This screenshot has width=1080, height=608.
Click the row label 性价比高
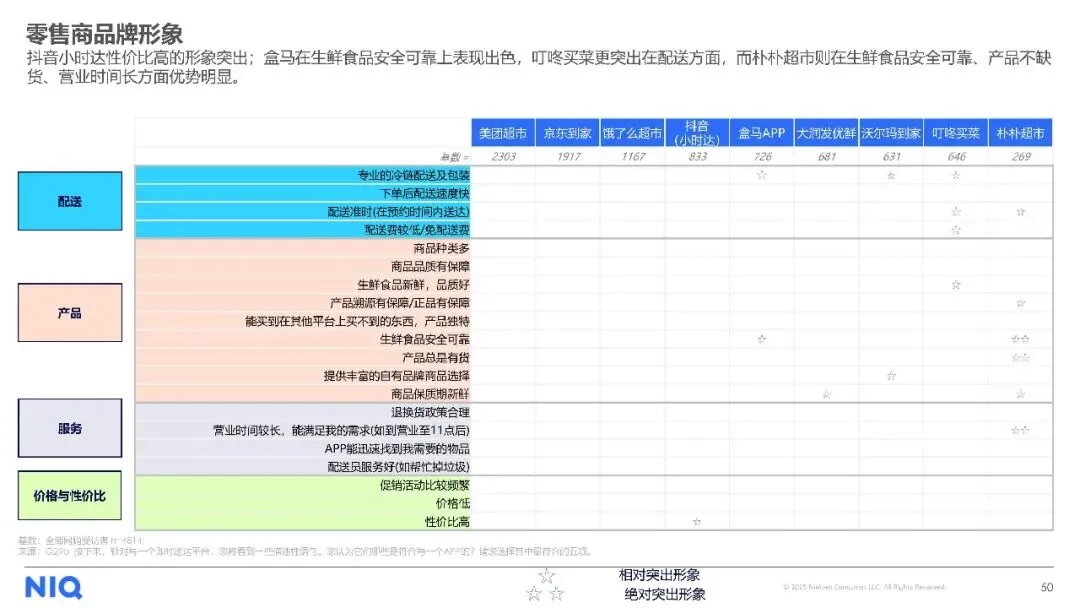coord(447,522)
